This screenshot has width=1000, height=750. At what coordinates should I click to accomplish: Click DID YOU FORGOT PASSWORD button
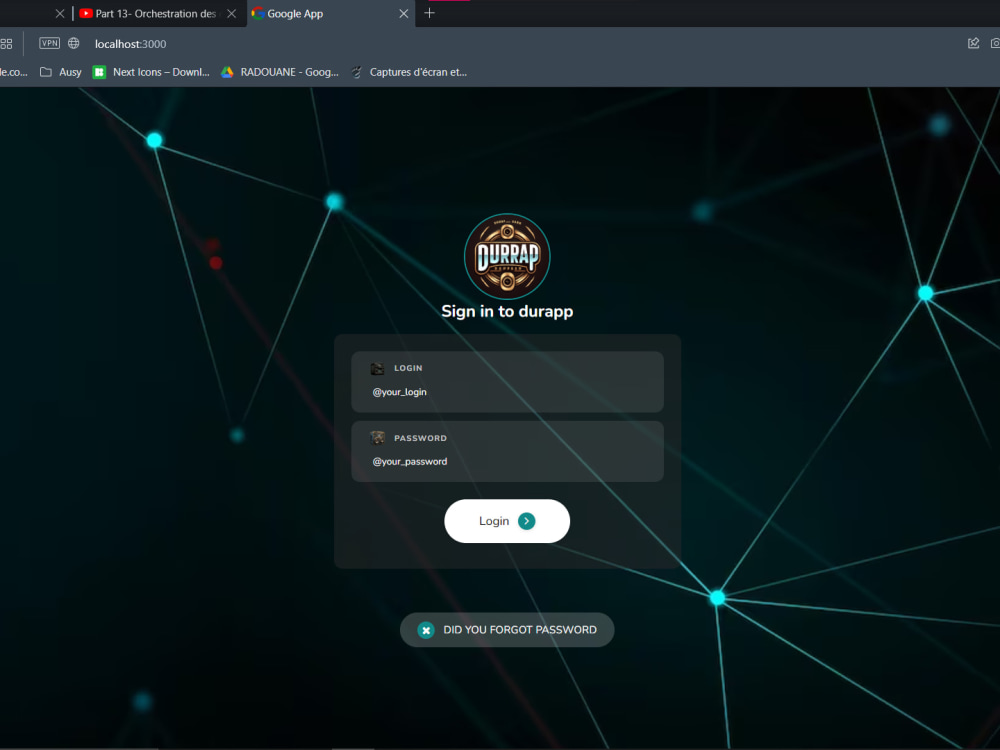507,629
